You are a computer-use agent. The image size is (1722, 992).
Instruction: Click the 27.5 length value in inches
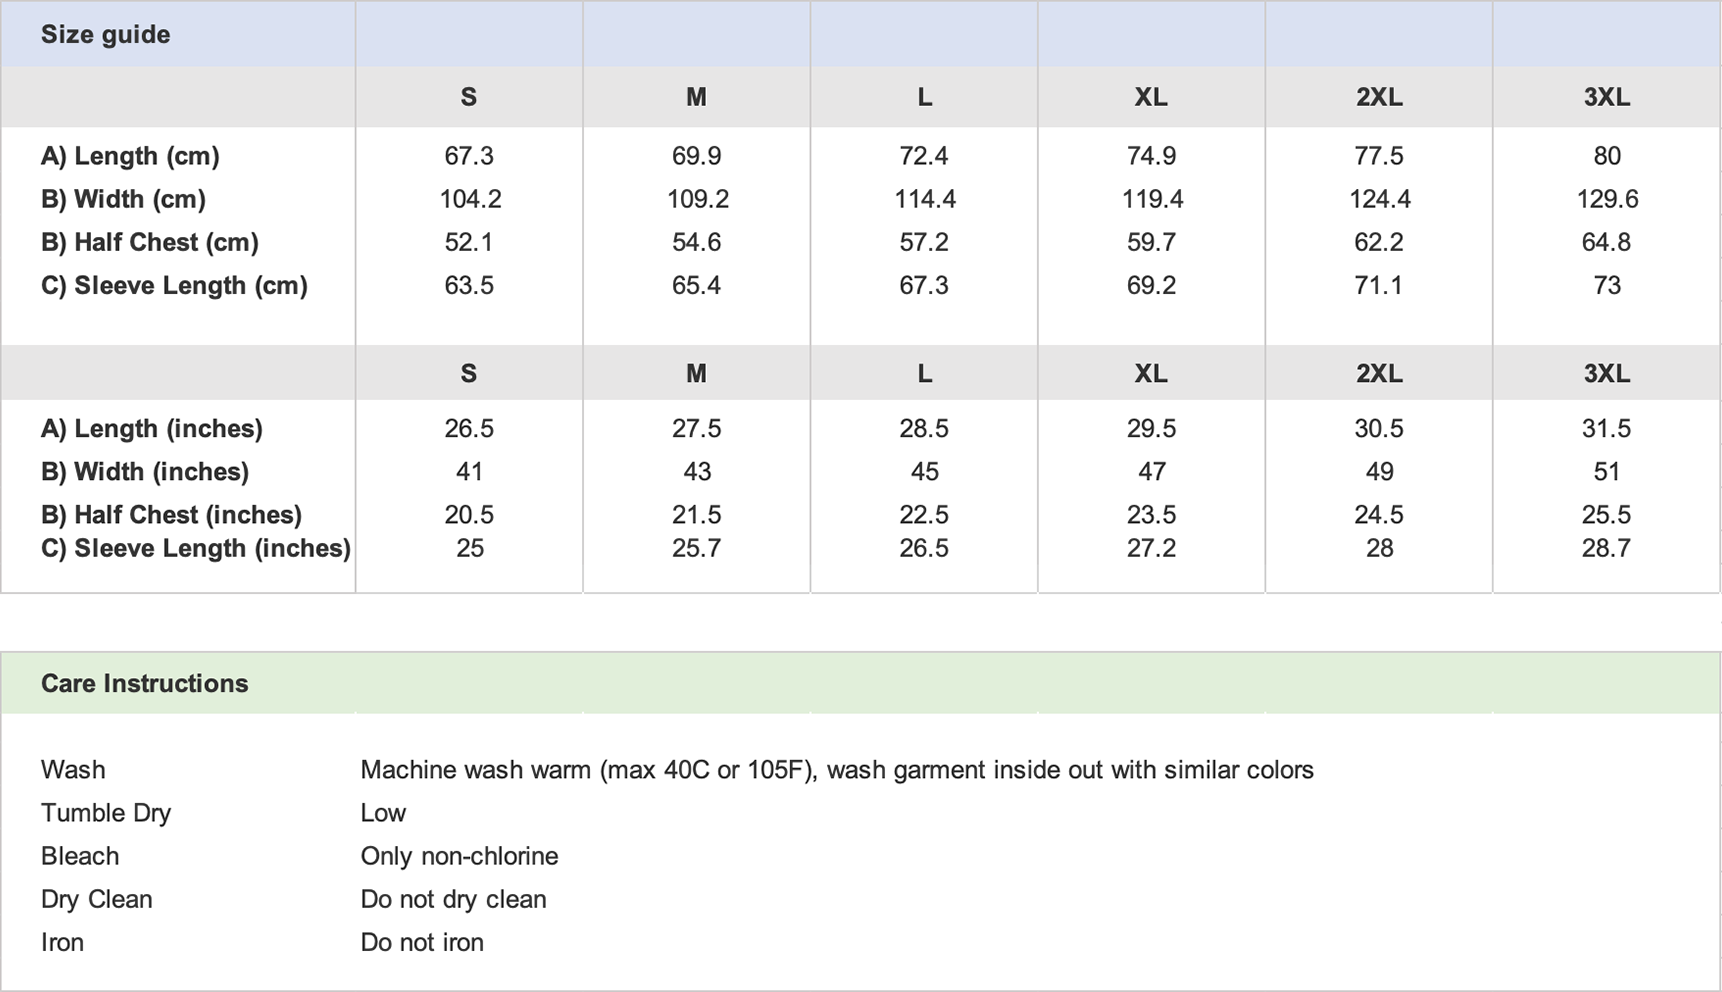tap(696, 428)
